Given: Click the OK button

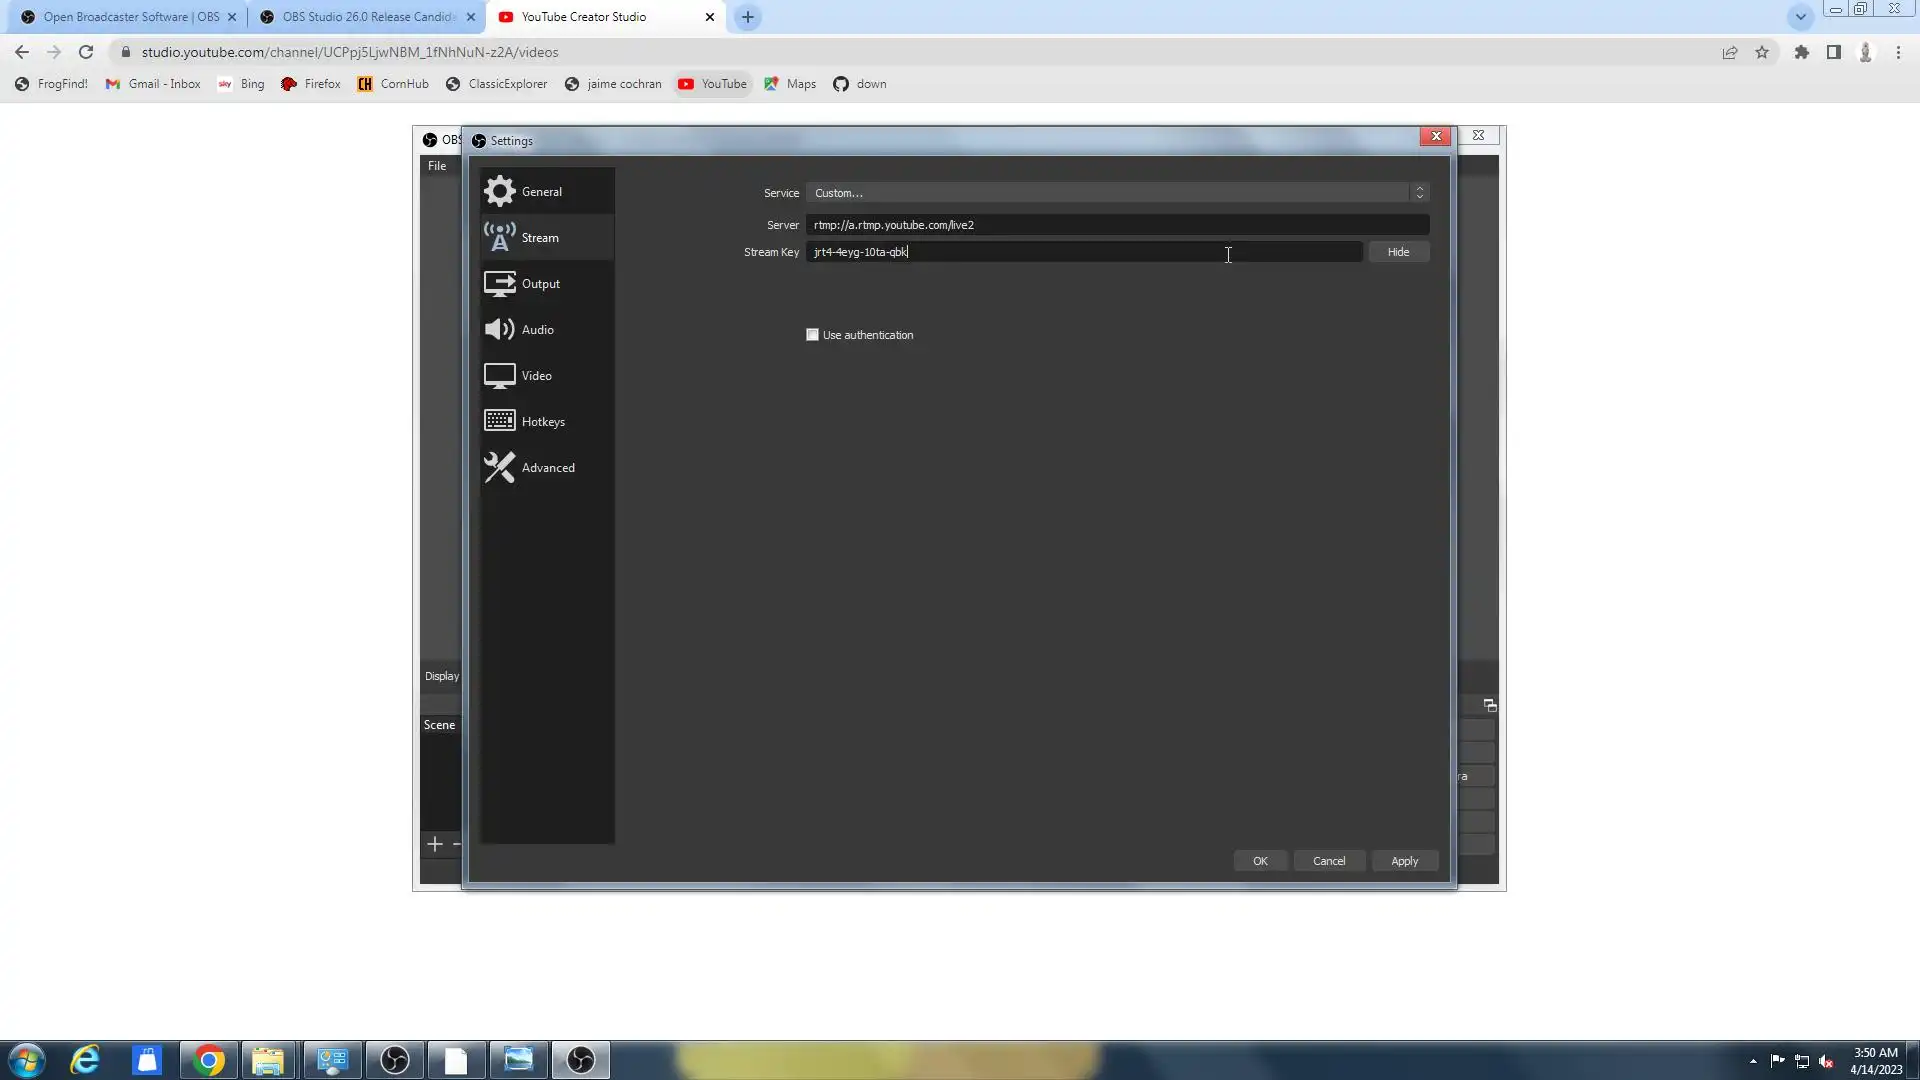Looking at the screenshot, I should point(1260,861).
